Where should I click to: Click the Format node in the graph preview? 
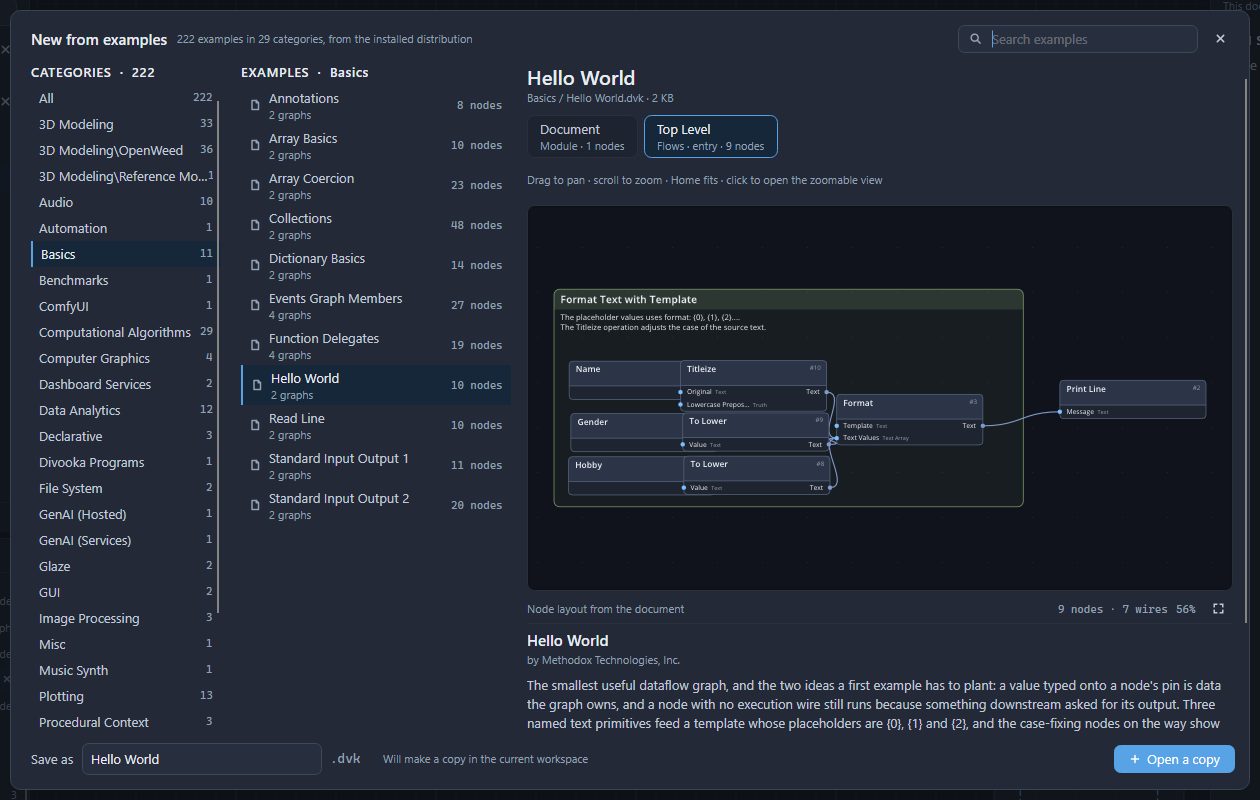click(909, 419)
